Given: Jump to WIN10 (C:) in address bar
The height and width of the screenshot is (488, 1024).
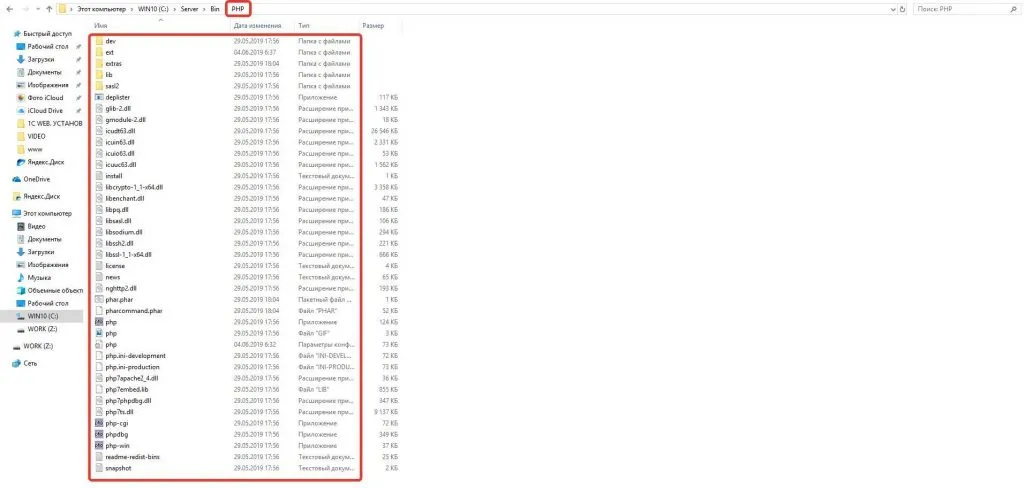Looking at the screenshot, I should [x=152, y=9].
